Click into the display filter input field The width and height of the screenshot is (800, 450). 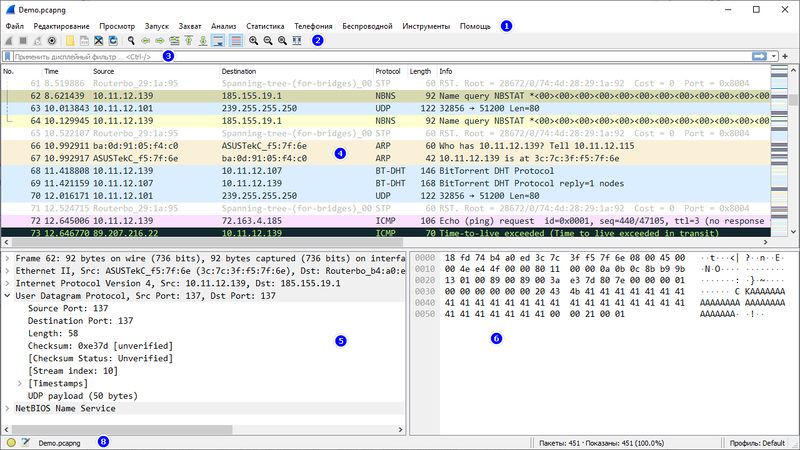pos(382,57)
